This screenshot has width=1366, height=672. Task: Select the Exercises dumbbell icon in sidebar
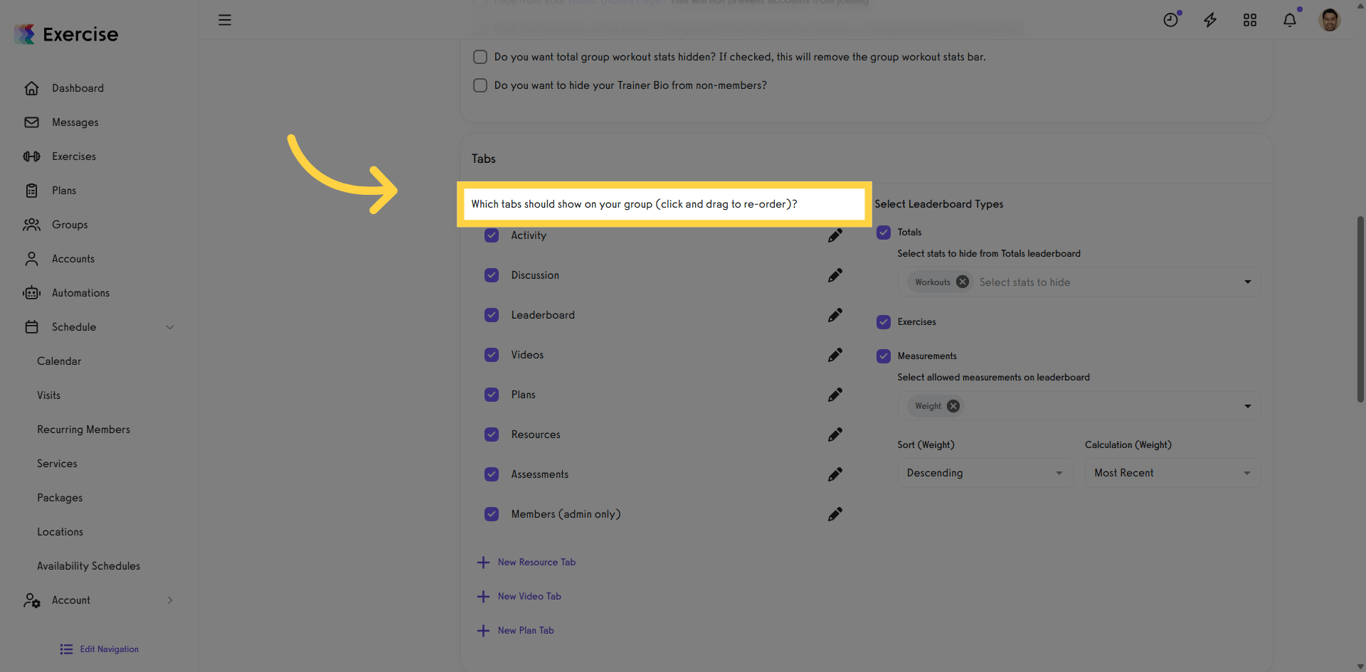point(31,156)
